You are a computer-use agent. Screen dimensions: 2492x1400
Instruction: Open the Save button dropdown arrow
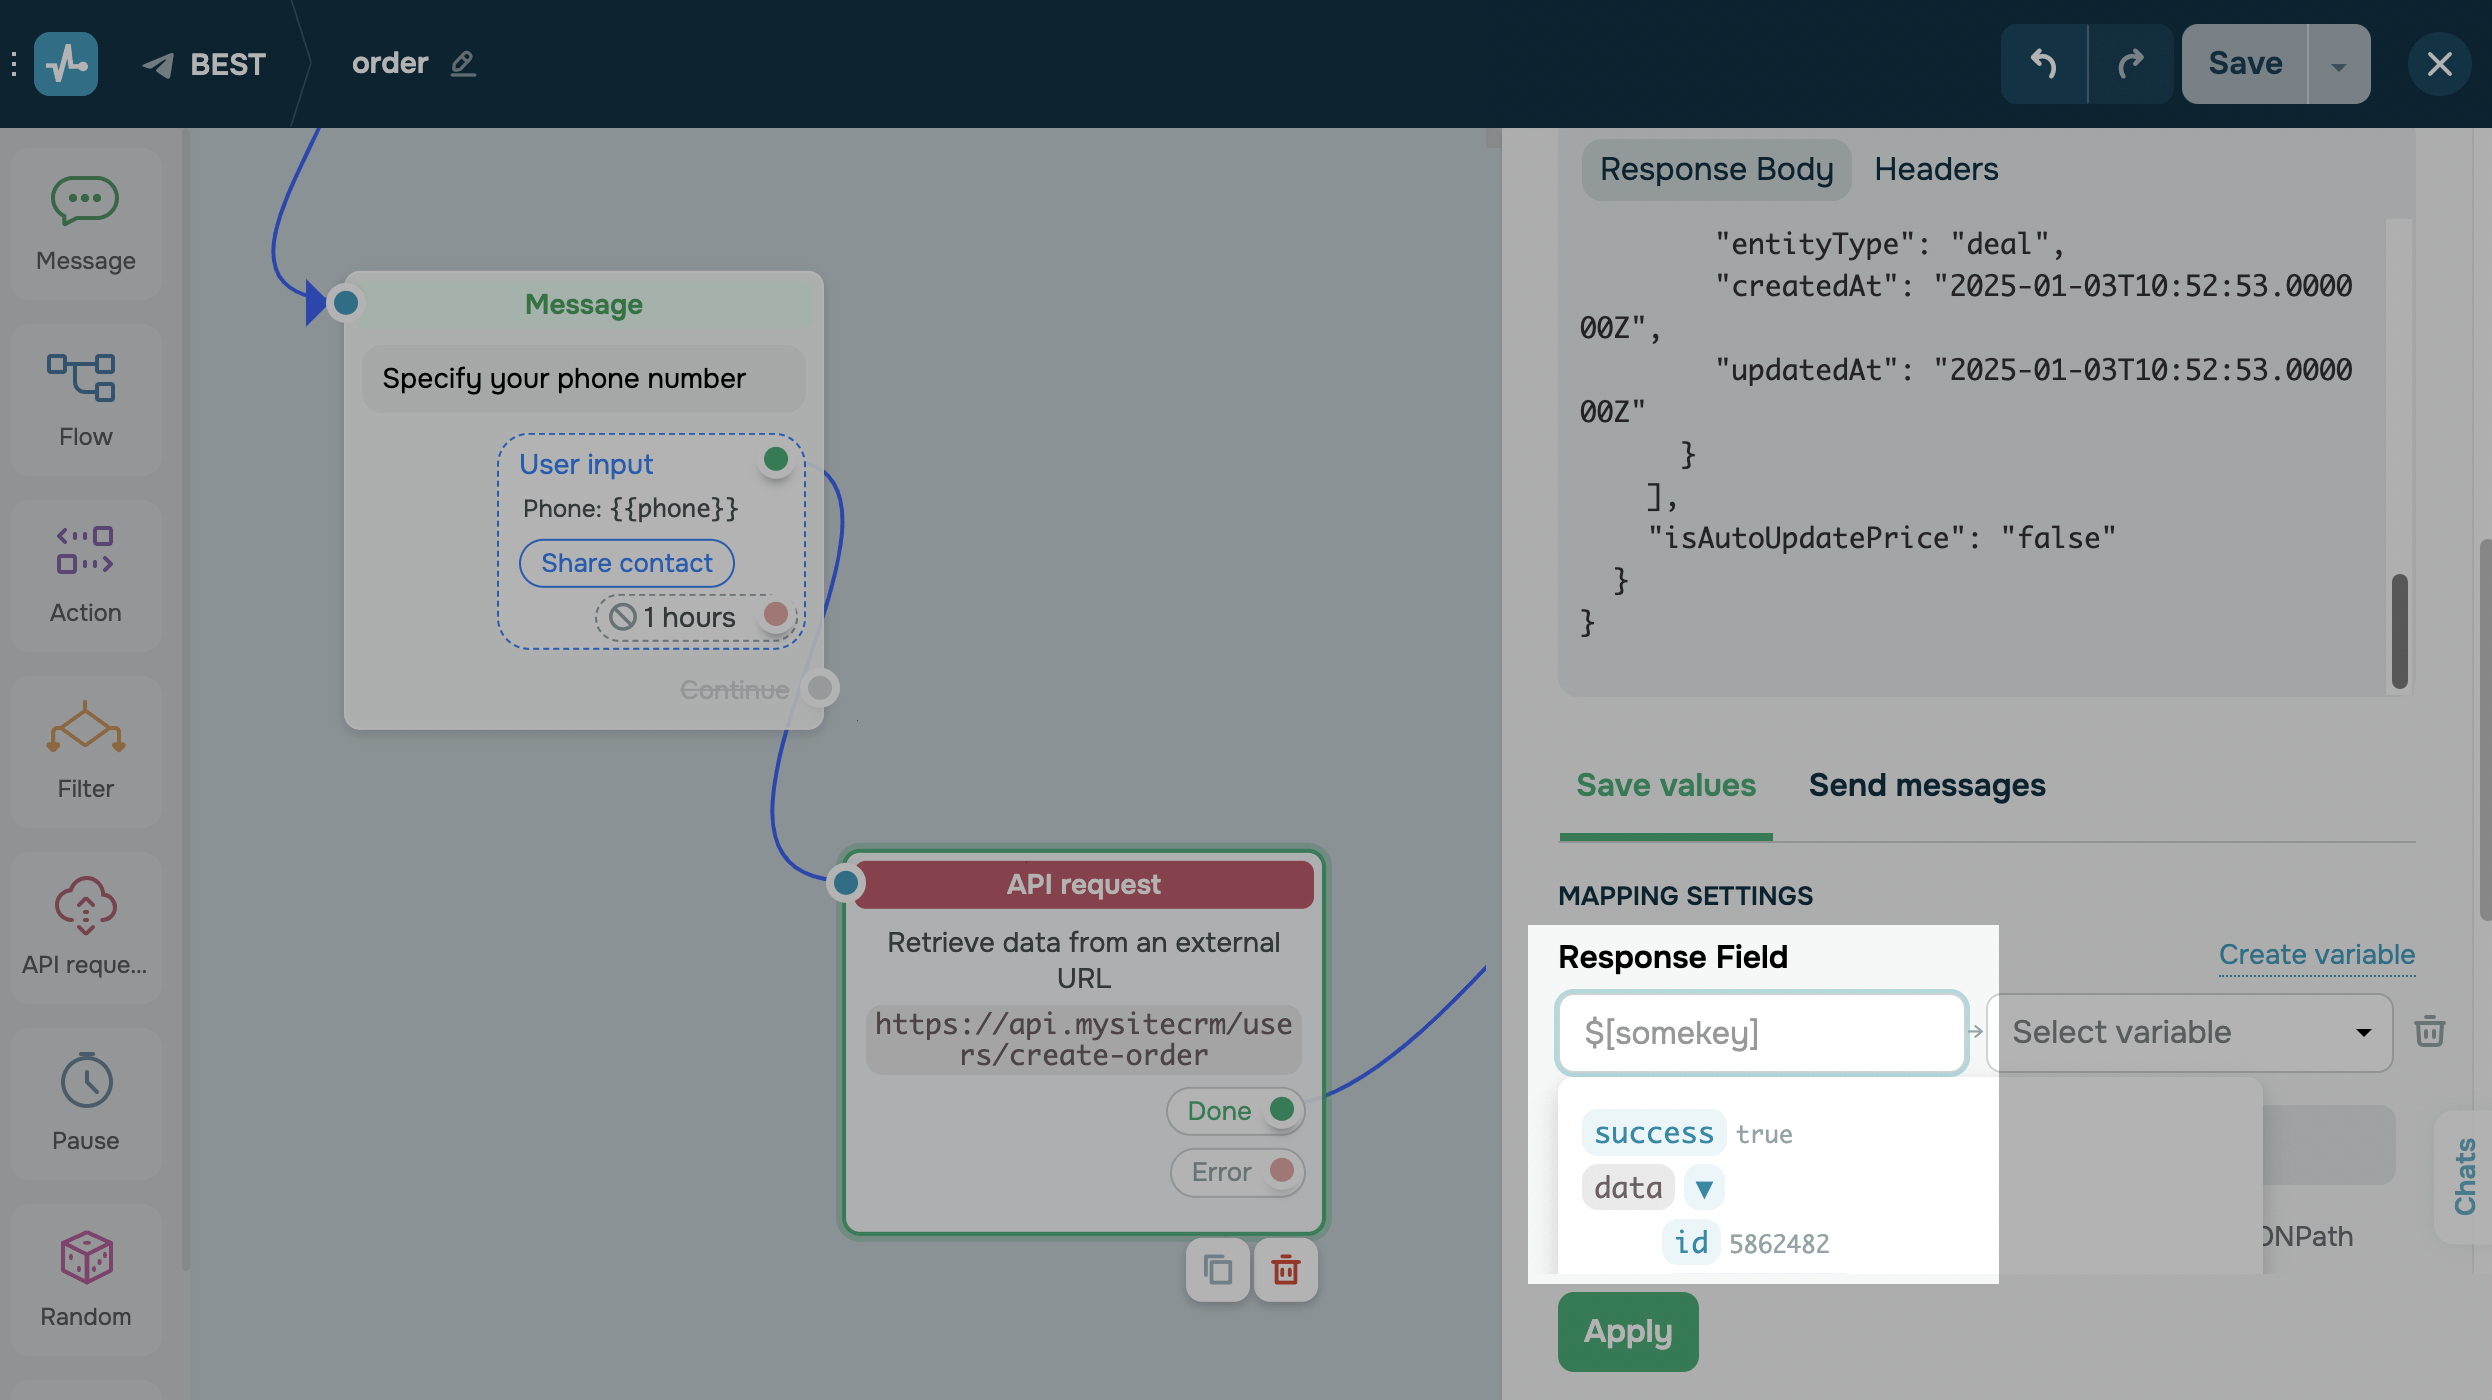click(2338, 66)
